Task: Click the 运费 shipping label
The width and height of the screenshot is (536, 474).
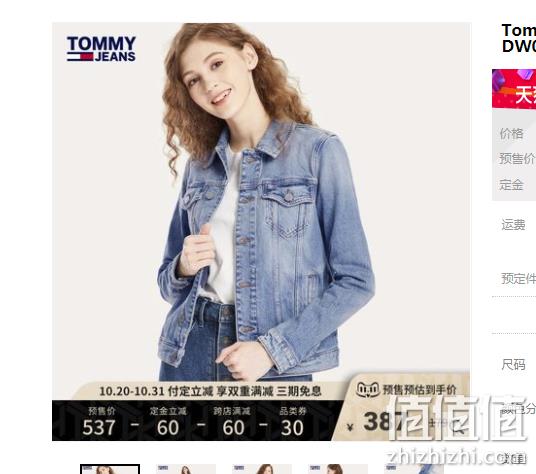Action: click(513, 225)
